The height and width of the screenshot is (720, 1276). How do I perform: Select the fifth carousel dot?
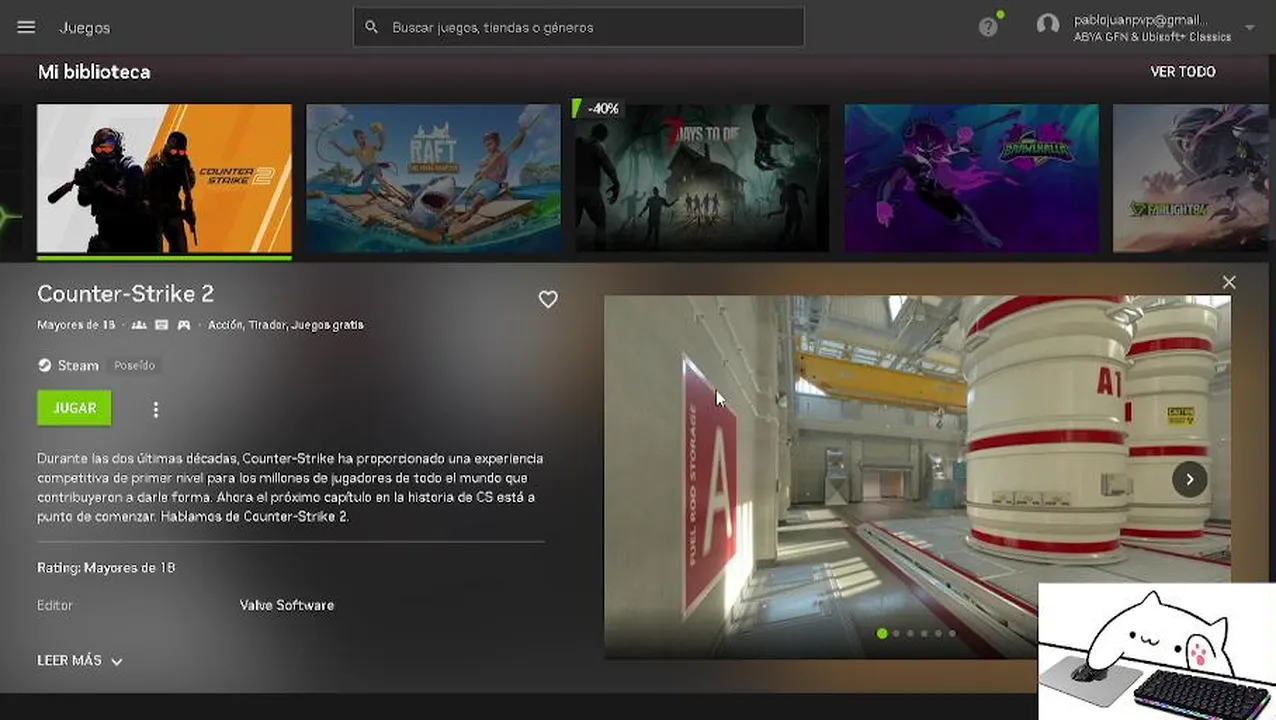[938, 633]
